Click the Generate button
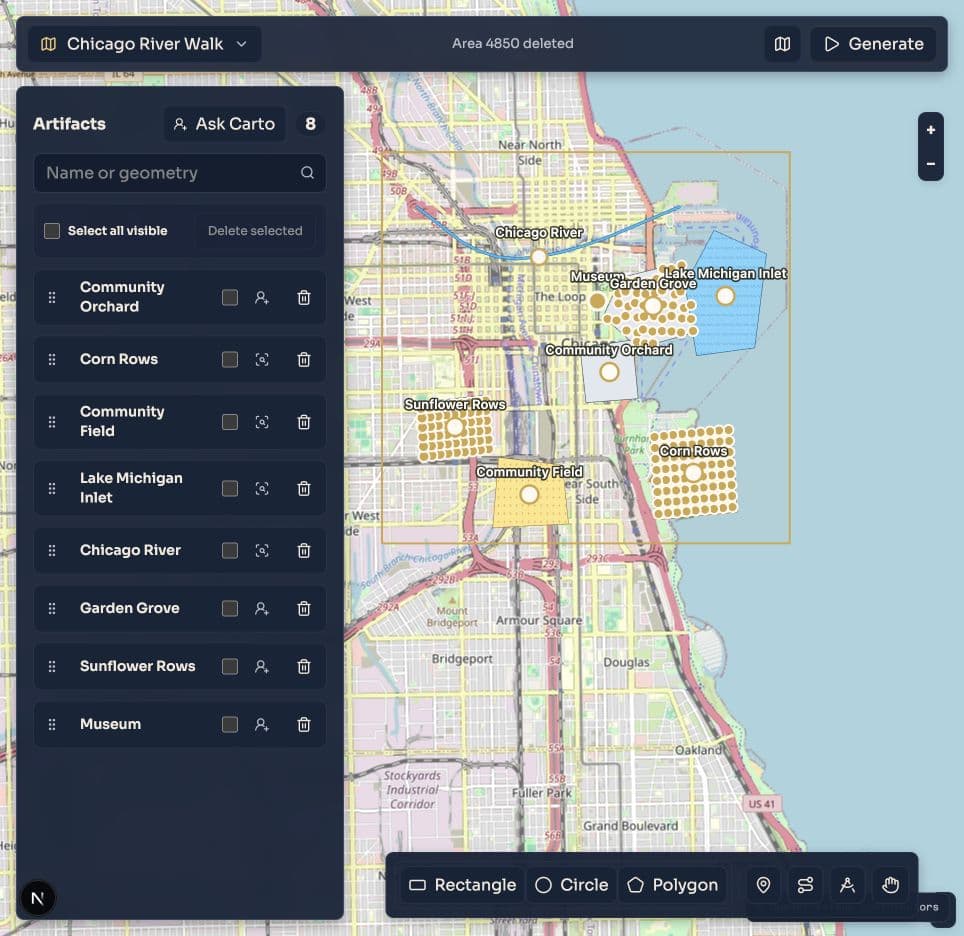Image resolution: width=964 pixels, height=936 pixels. (874, 44)
